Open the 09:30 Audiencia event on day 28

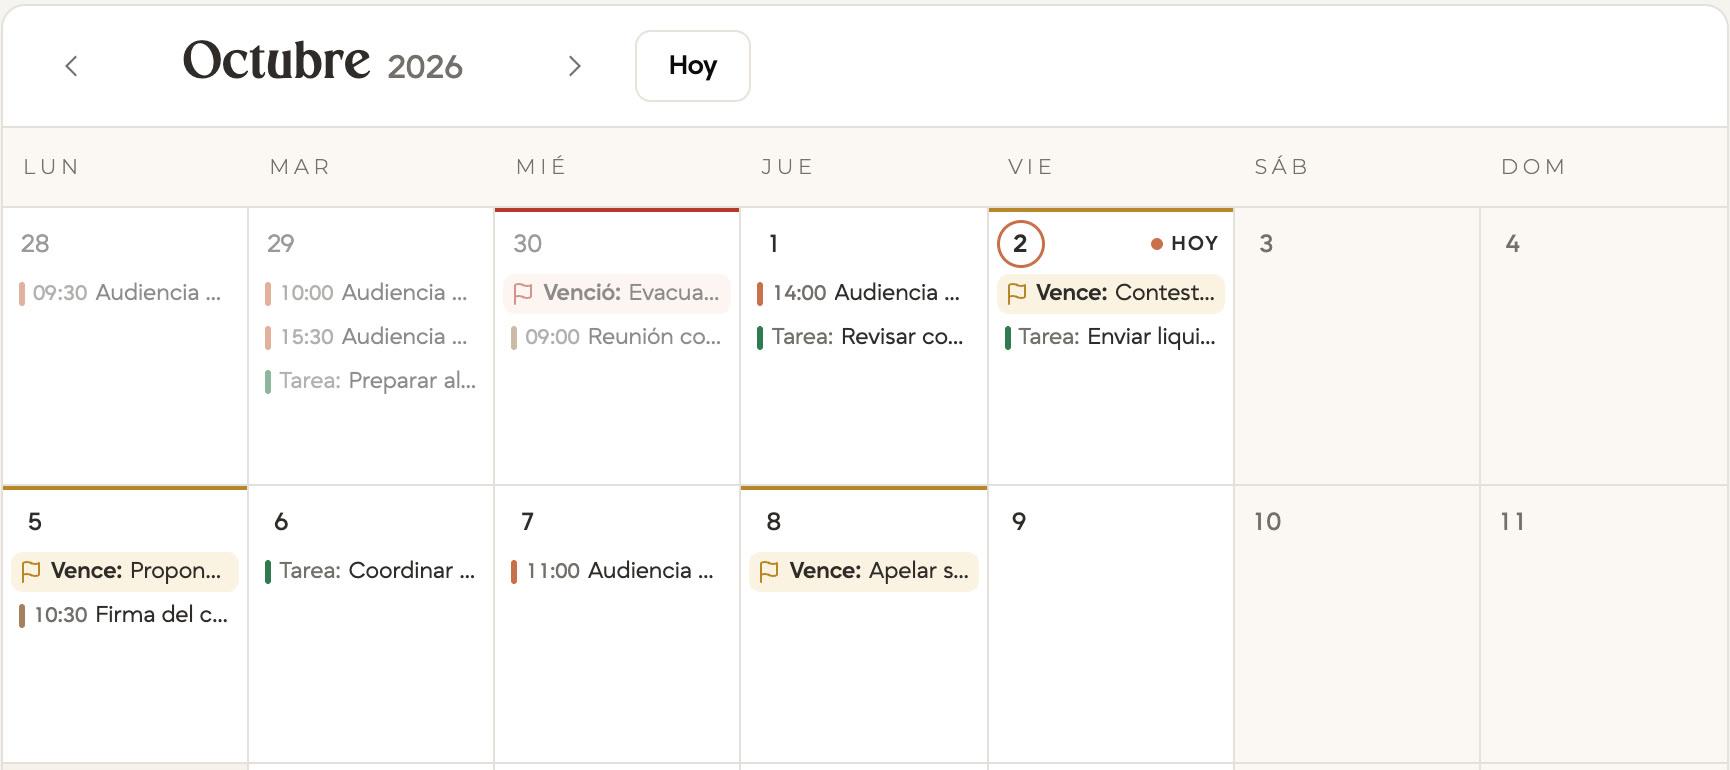coord(124,293)
